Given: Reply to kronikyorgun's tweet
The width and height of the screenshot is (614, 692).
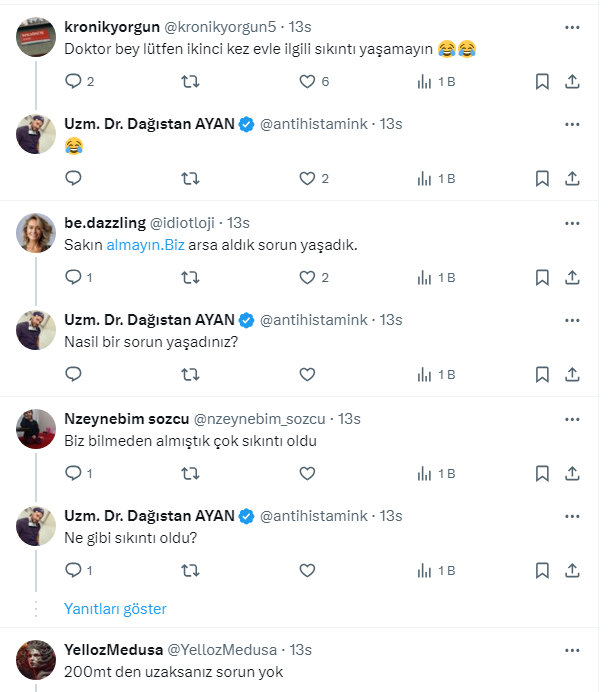Looking at the screenshot, I should pos(73,81).
